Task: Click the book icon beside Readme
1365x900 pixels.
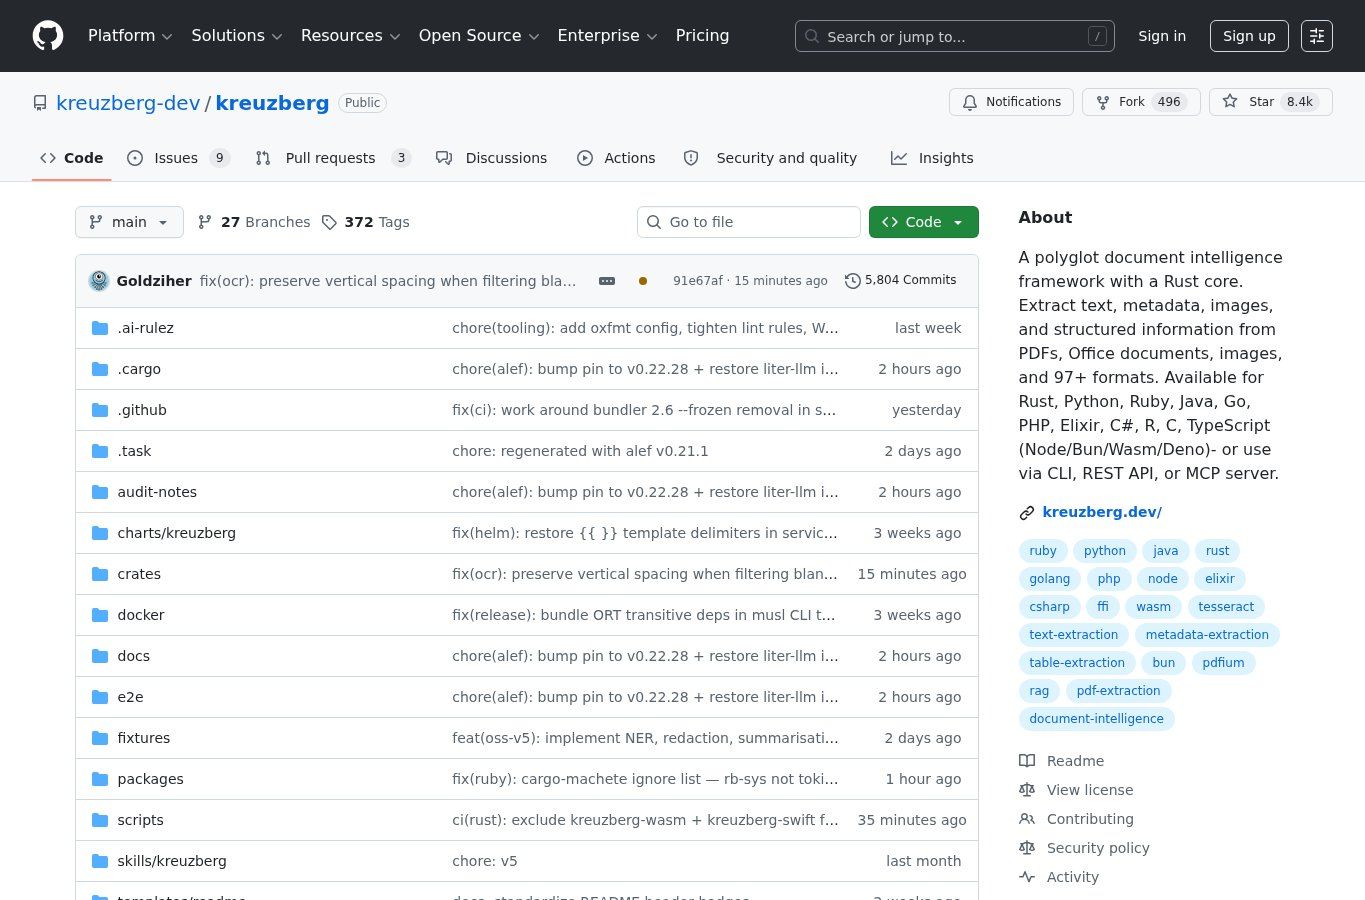Action: [1027, 761]
